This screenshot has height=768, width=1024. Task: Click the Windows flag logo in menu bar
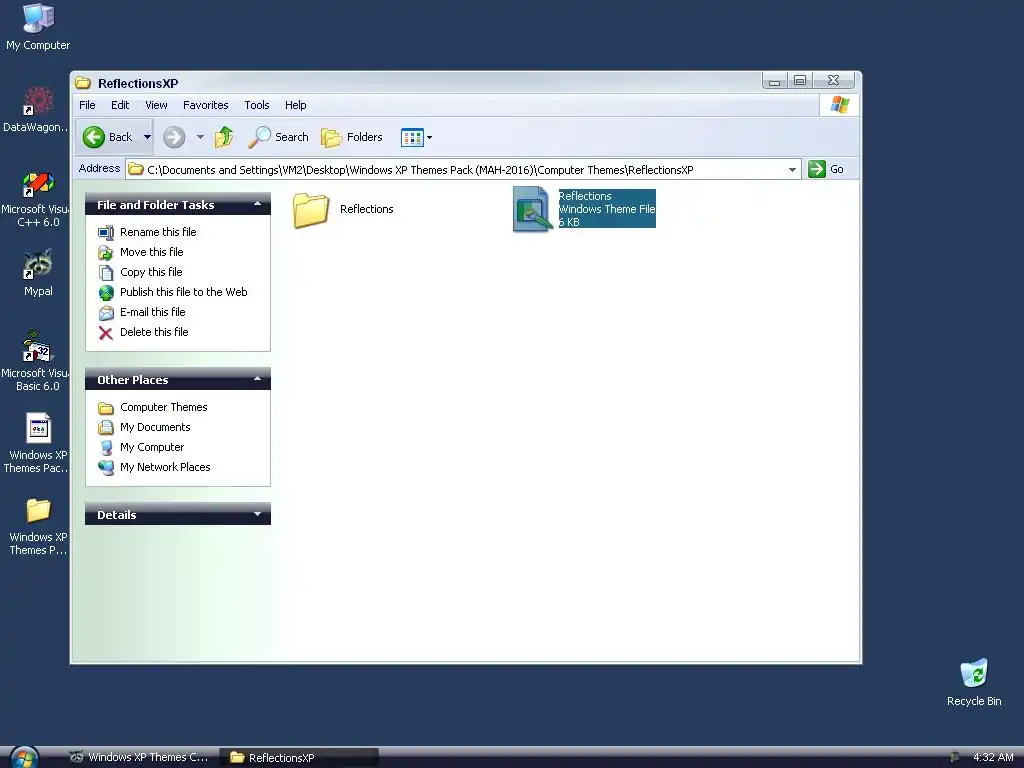pyautogui.click(x=839, y=105)
